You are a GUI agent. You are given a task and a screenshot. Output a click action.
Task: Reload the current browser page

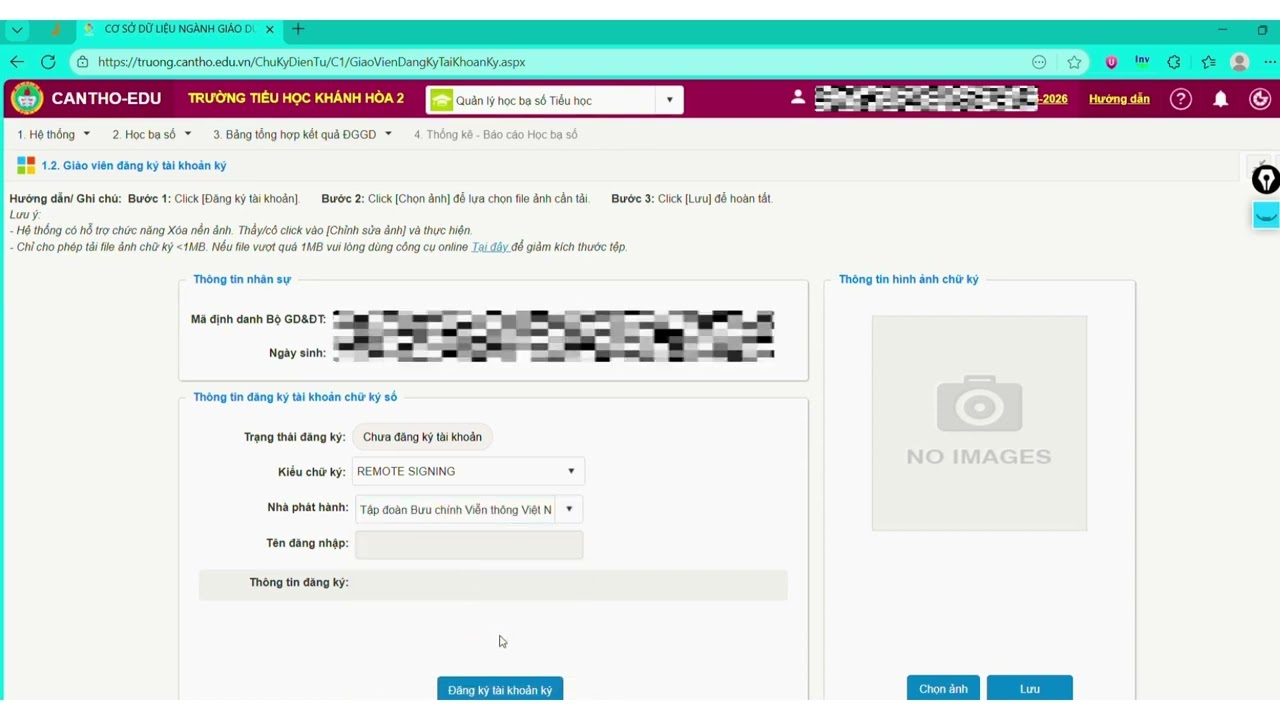point(48,62)
